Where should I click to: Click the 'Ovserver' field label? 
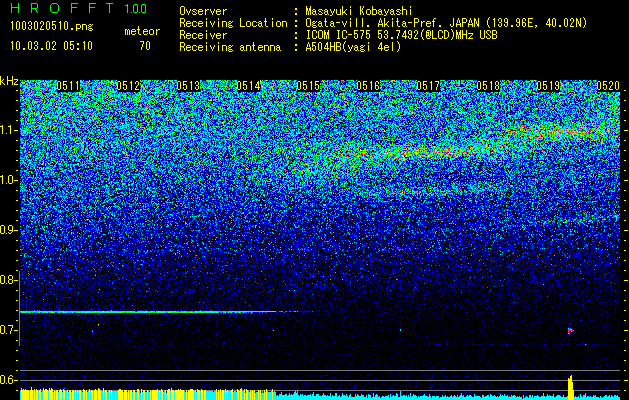[x=203, y=12]
